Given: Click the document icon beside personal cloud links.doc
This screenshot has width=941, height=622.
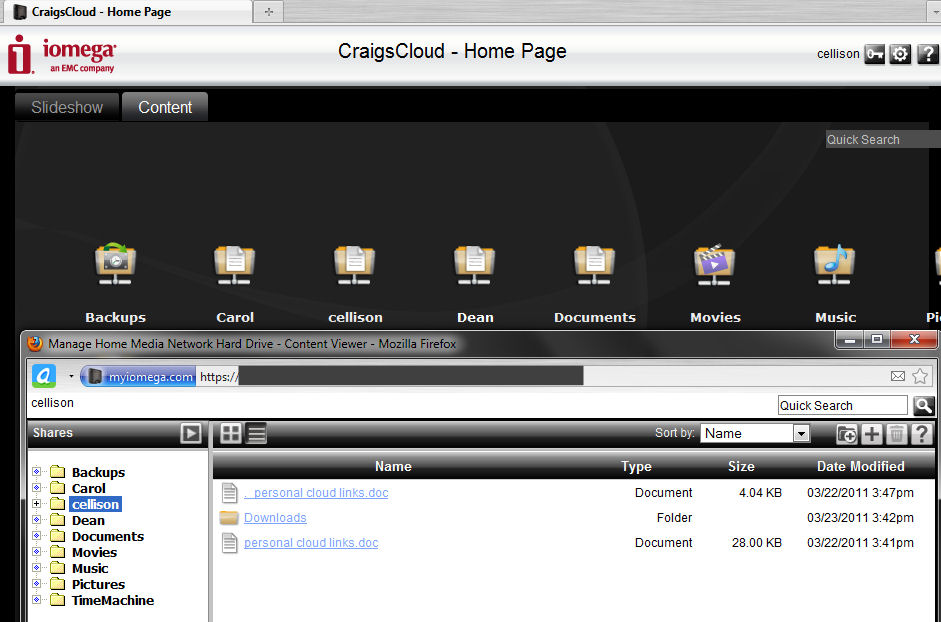Looking at the screenshot, I should point(229,543).
